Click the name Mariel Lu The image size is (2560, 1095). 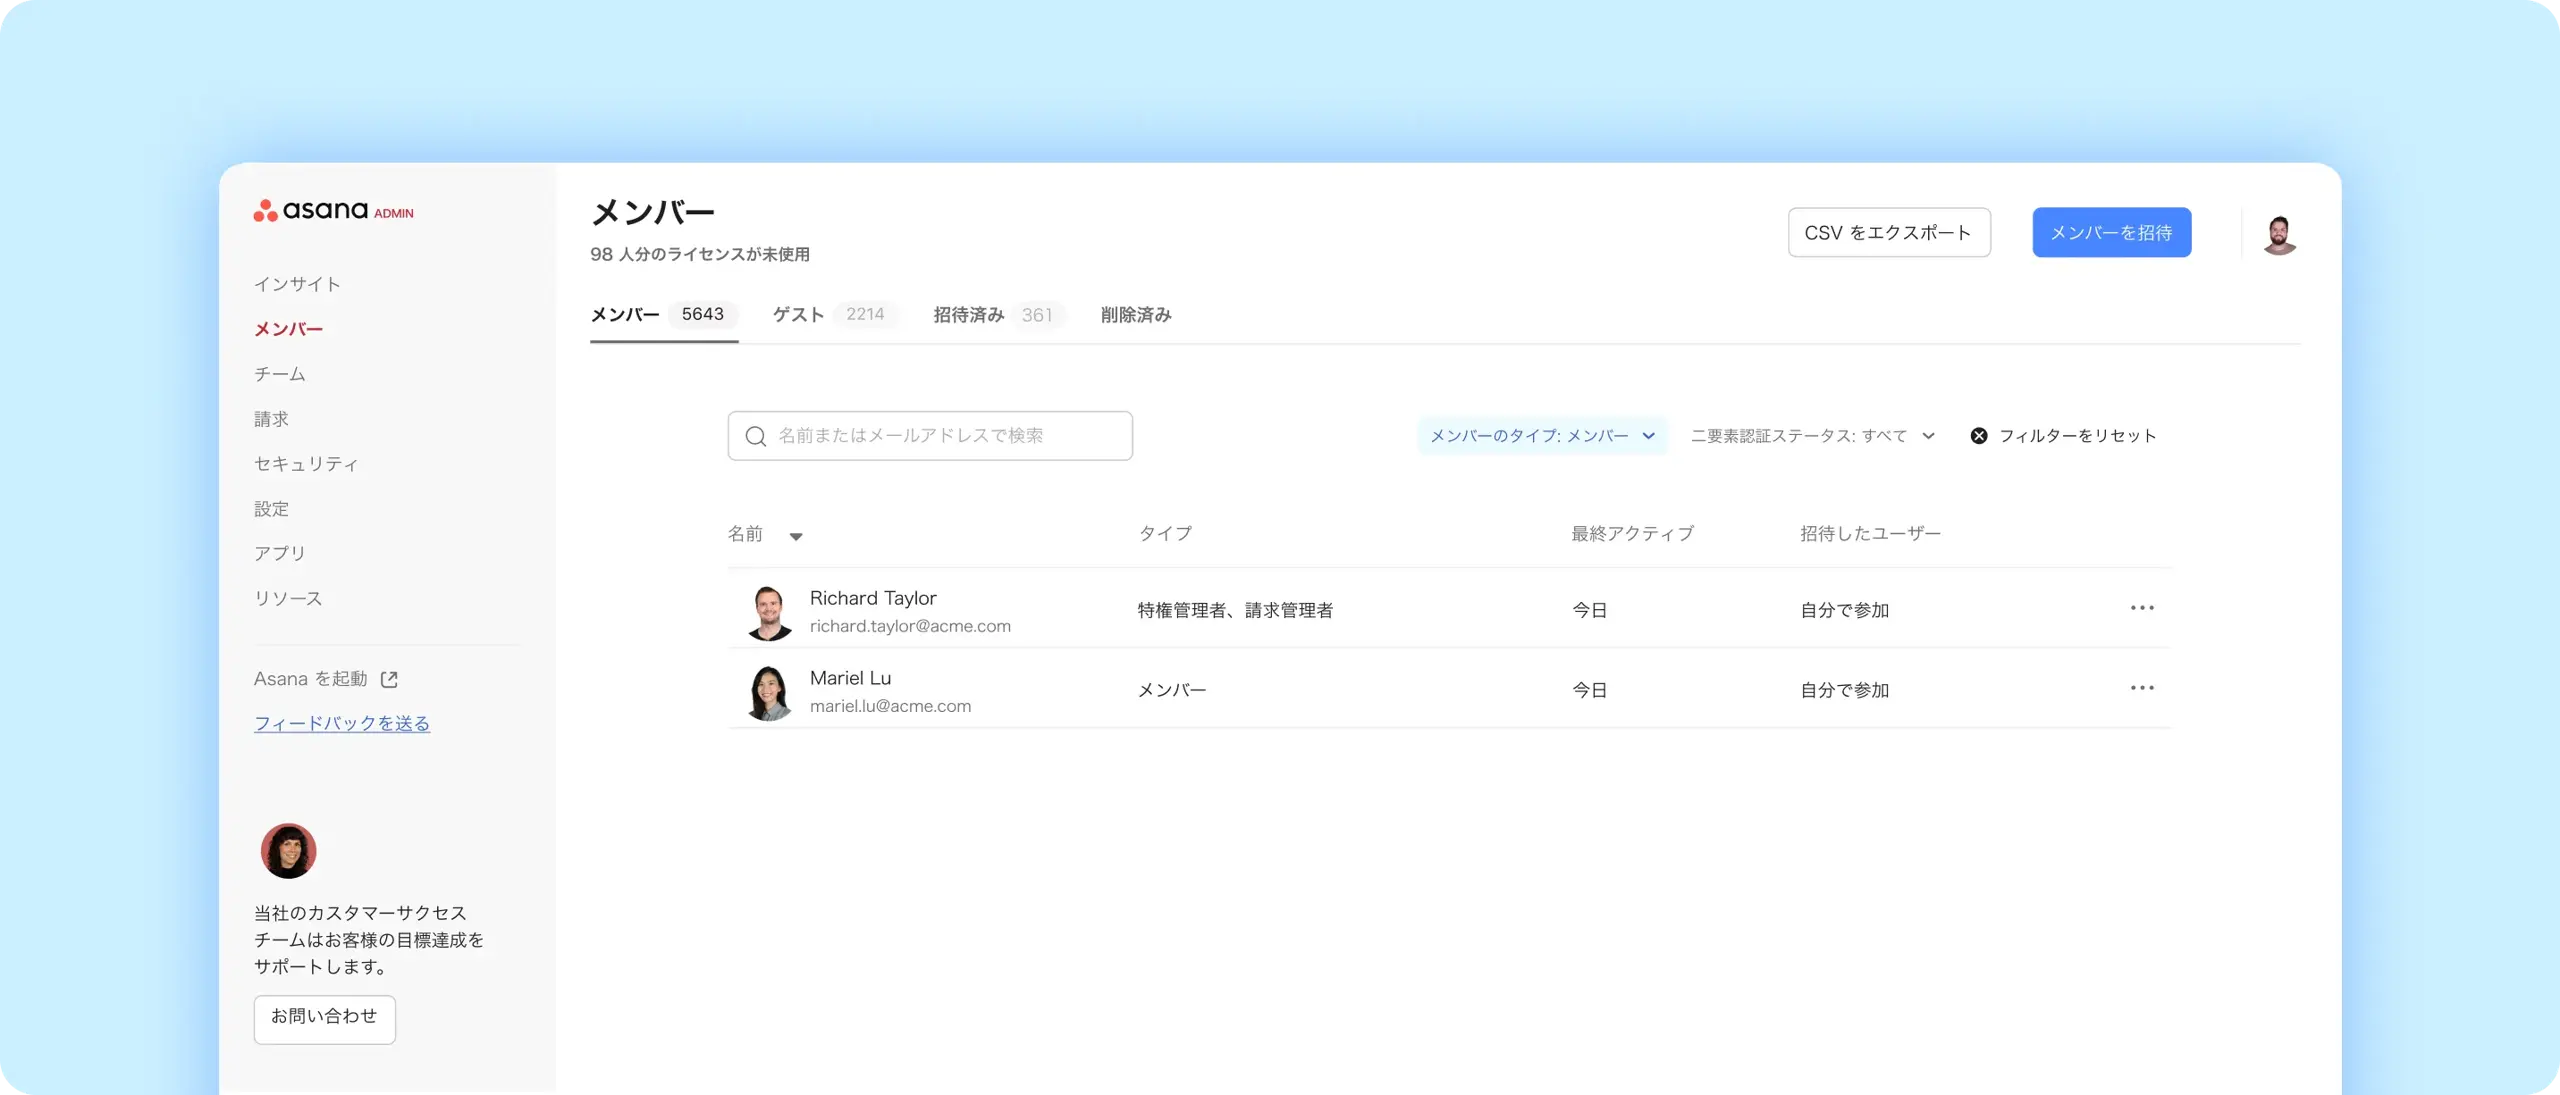850,678
